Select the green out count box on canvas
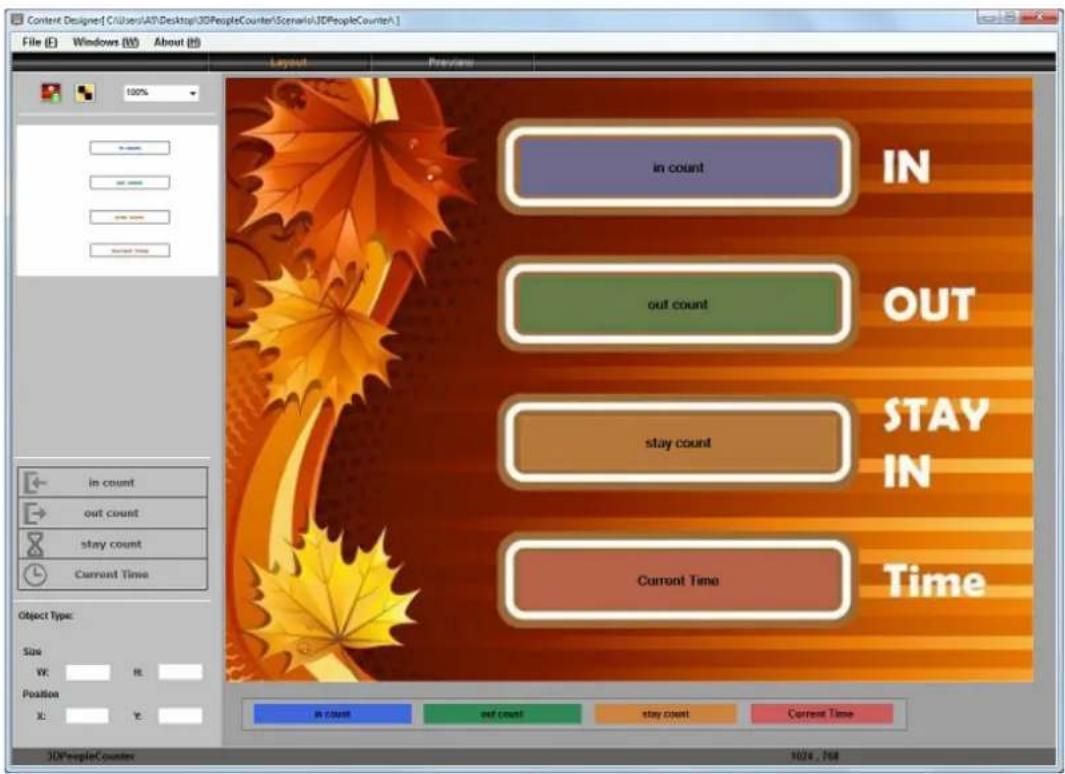 678,304
